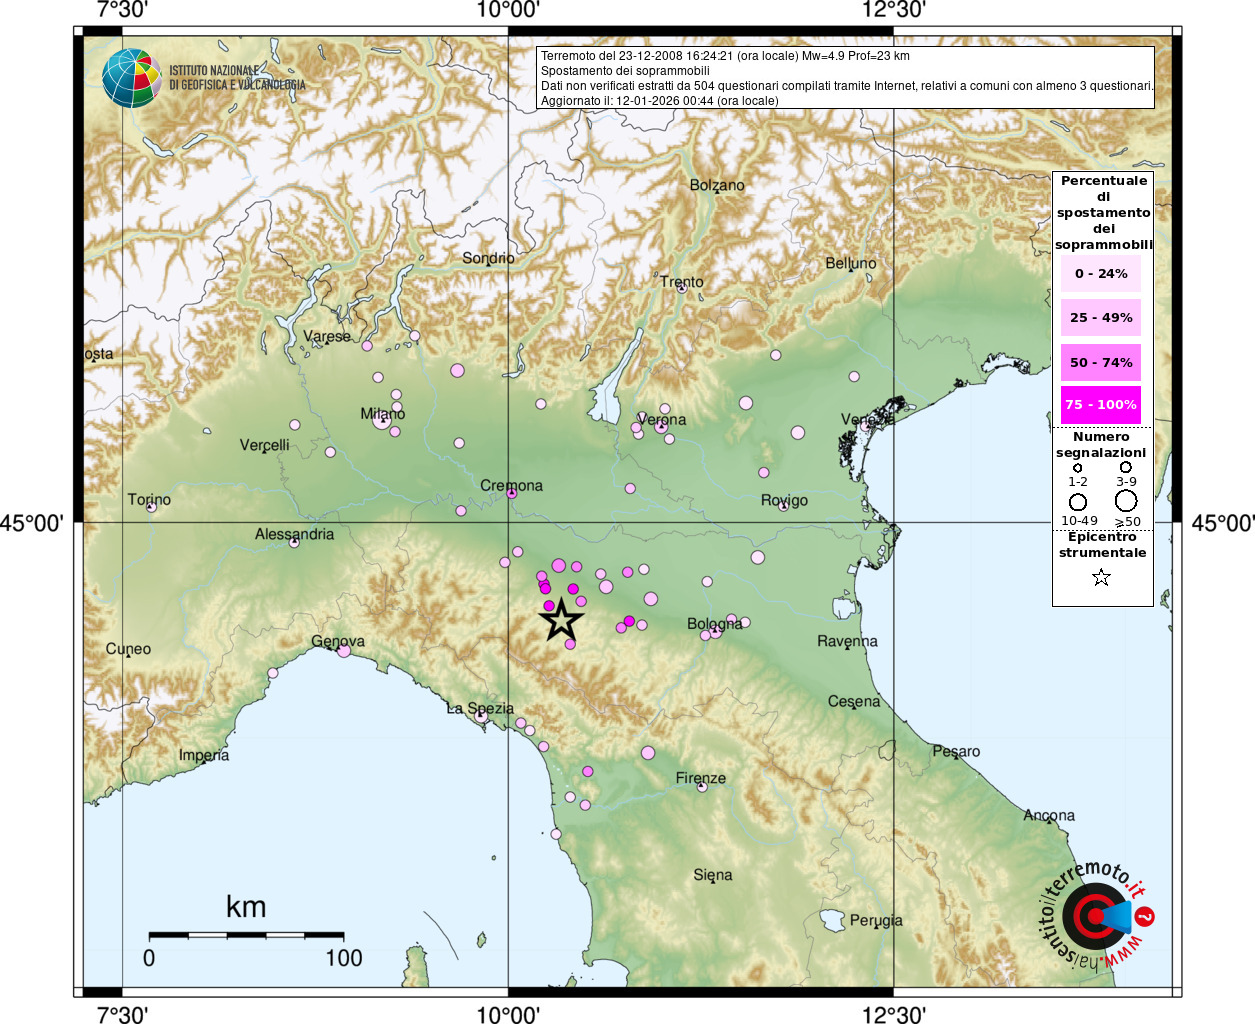1255x1024 pixels.
Task: Select the 50 - 74% color swatch
Action: pos(1101,362)
